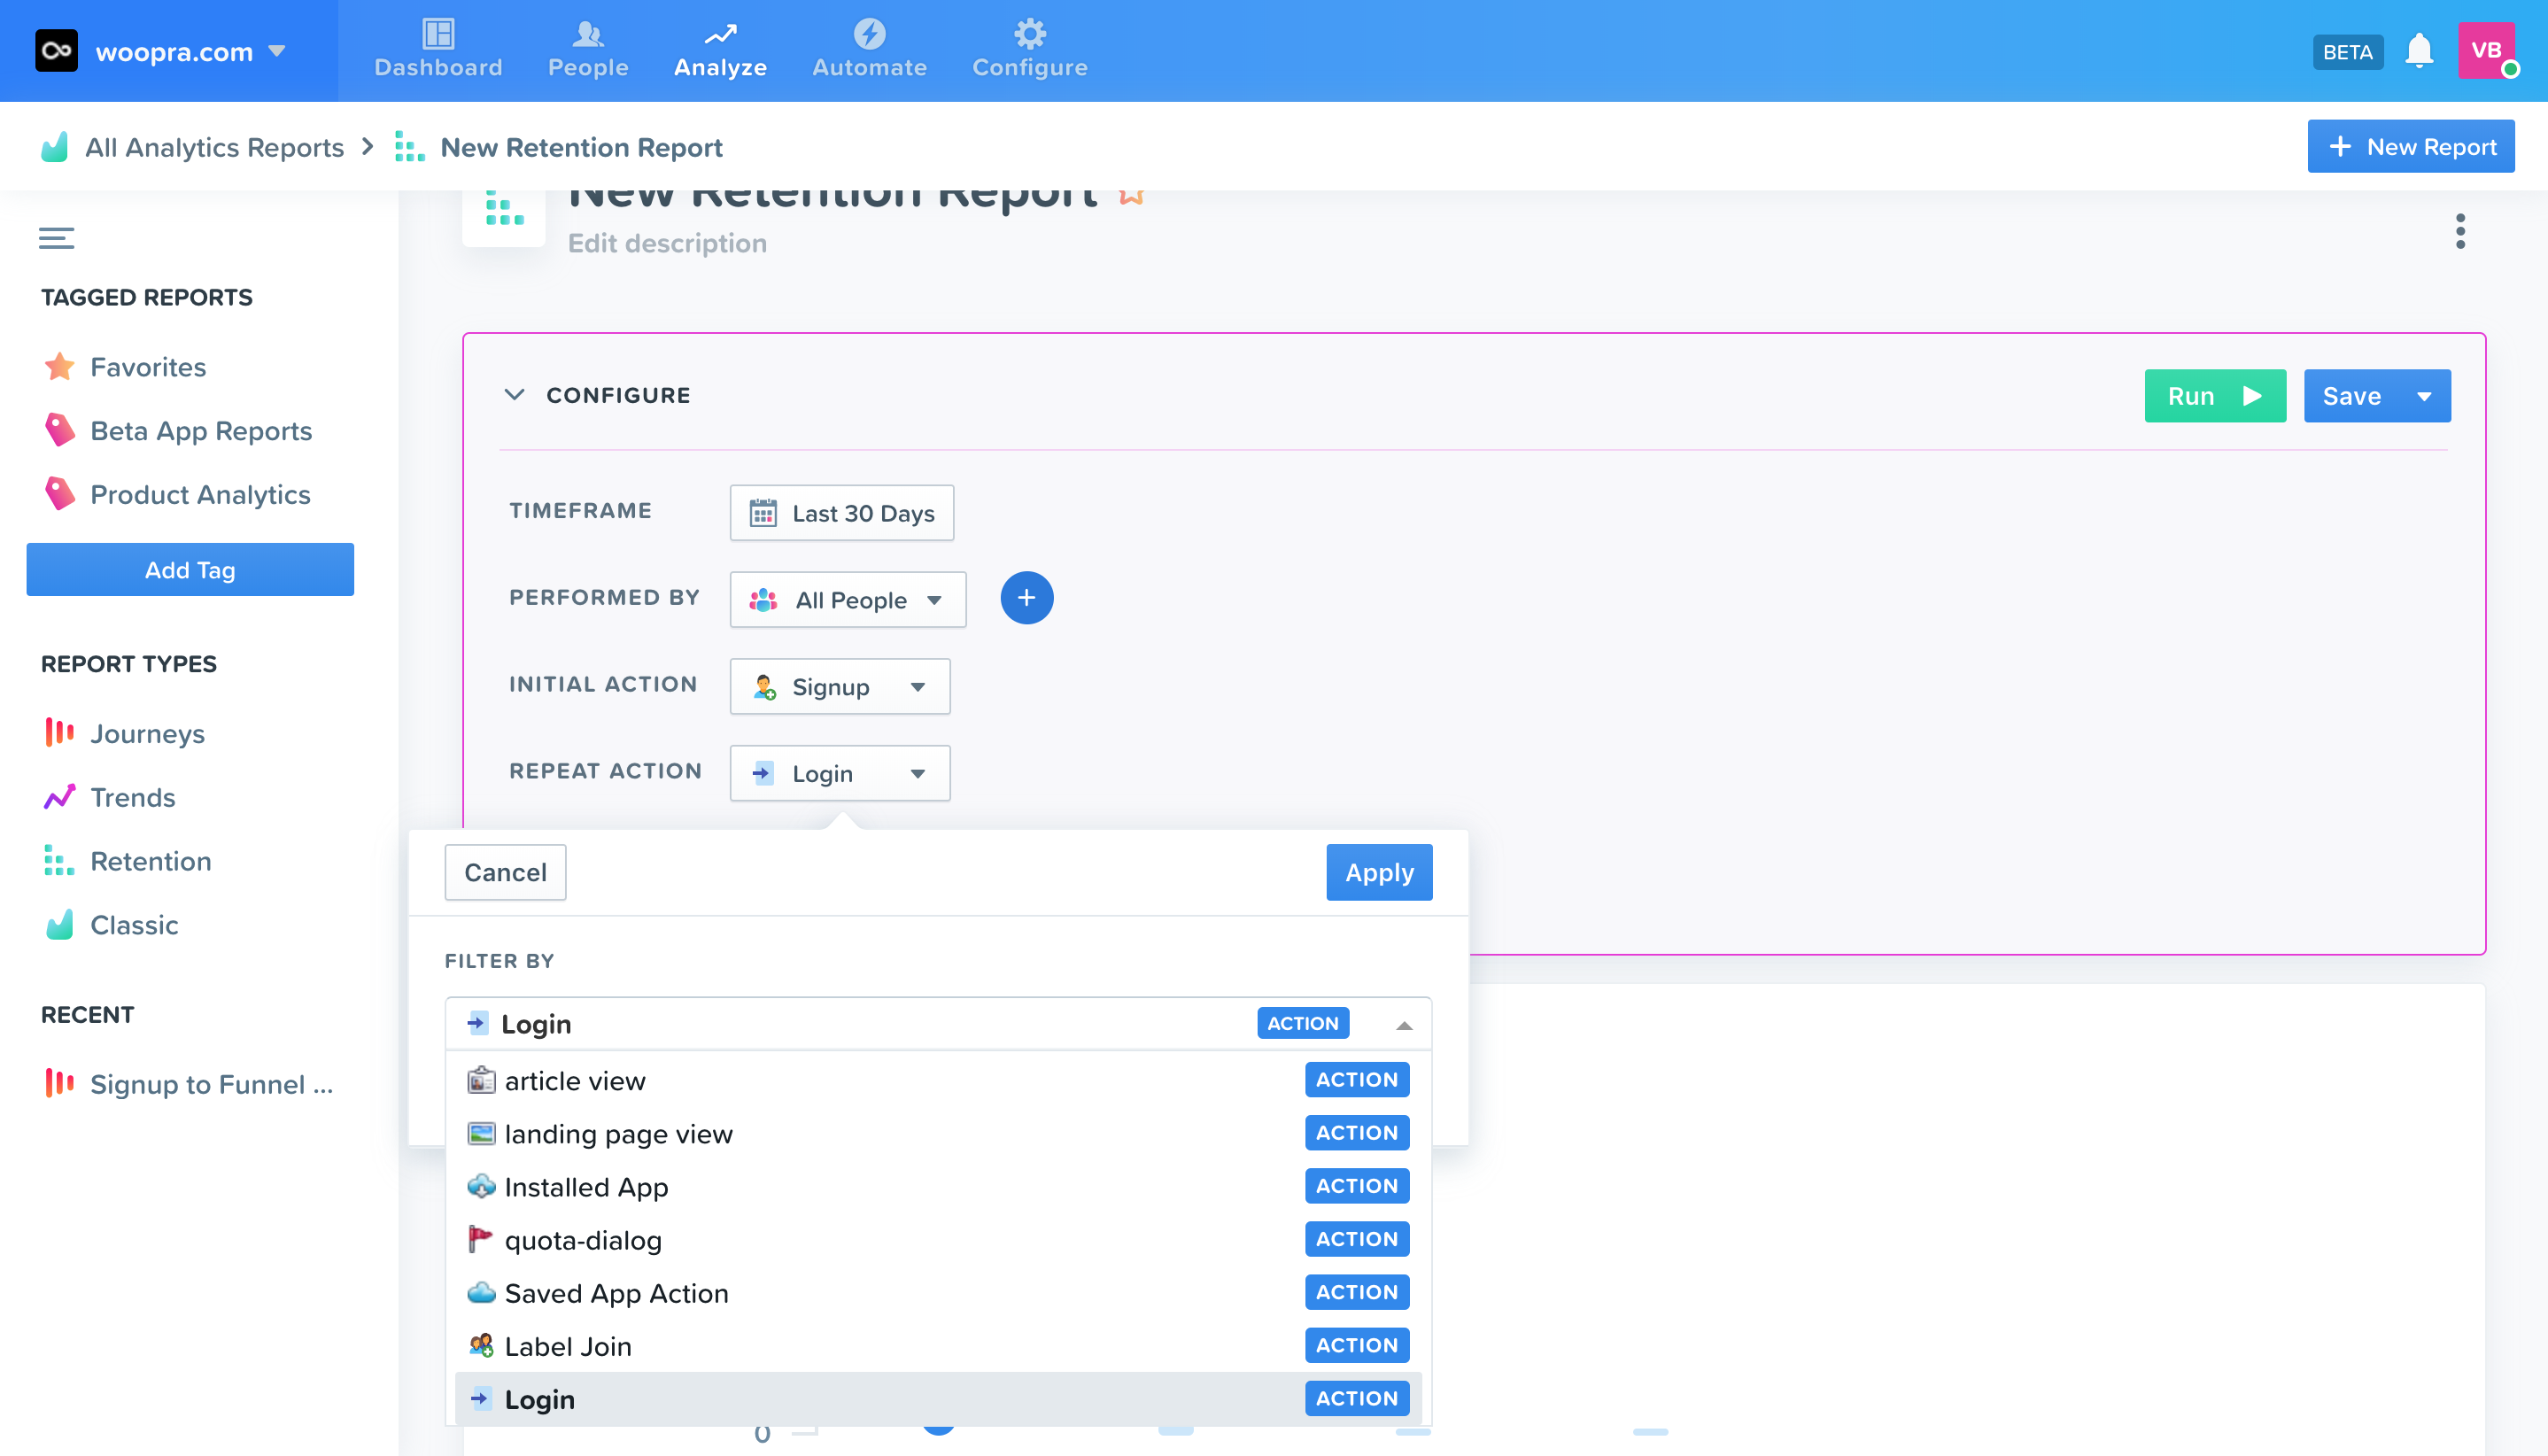Open the Save button dropdown arrow
The height and width of the screenshot is (1456, 2548).
[2424, 396]
